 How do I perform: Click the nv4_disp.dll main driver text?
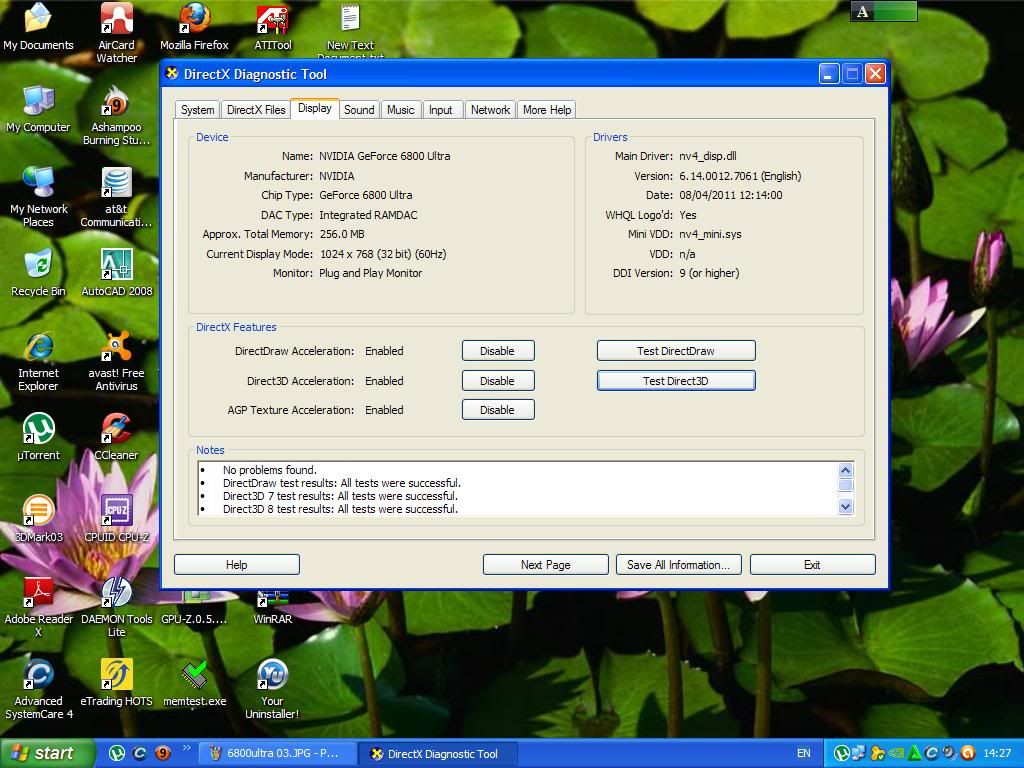click(708, 156)
